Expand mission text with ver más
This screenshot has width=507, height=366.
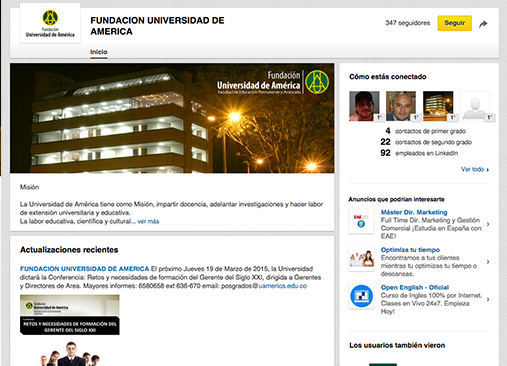tap(148, 221)
